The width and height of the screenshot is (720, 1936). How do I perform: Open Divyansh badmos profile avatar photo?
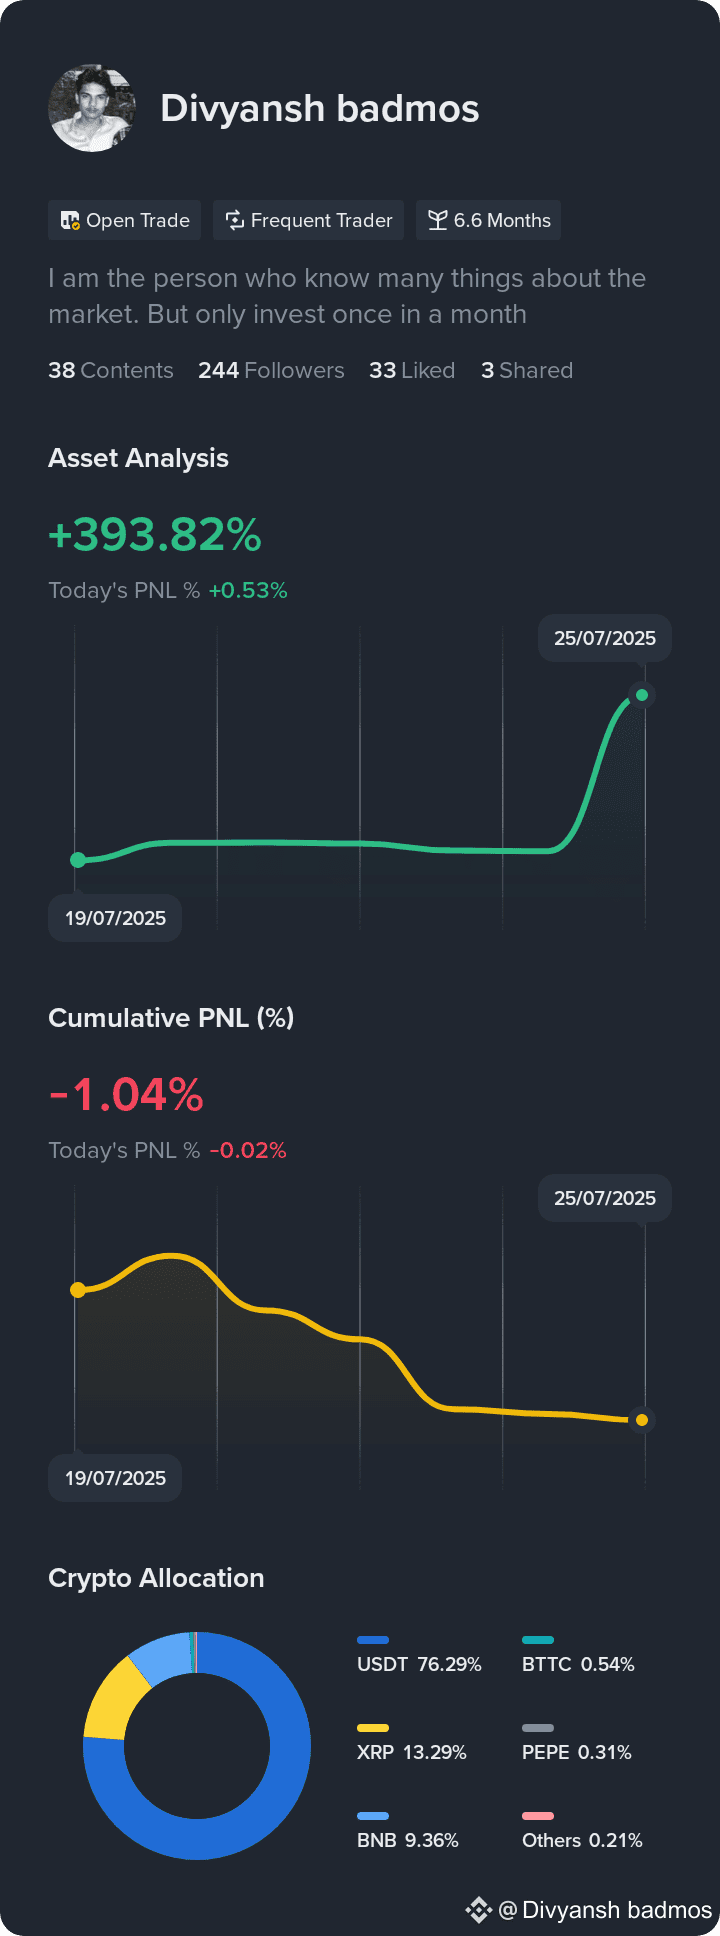click(x=92, y=108)
